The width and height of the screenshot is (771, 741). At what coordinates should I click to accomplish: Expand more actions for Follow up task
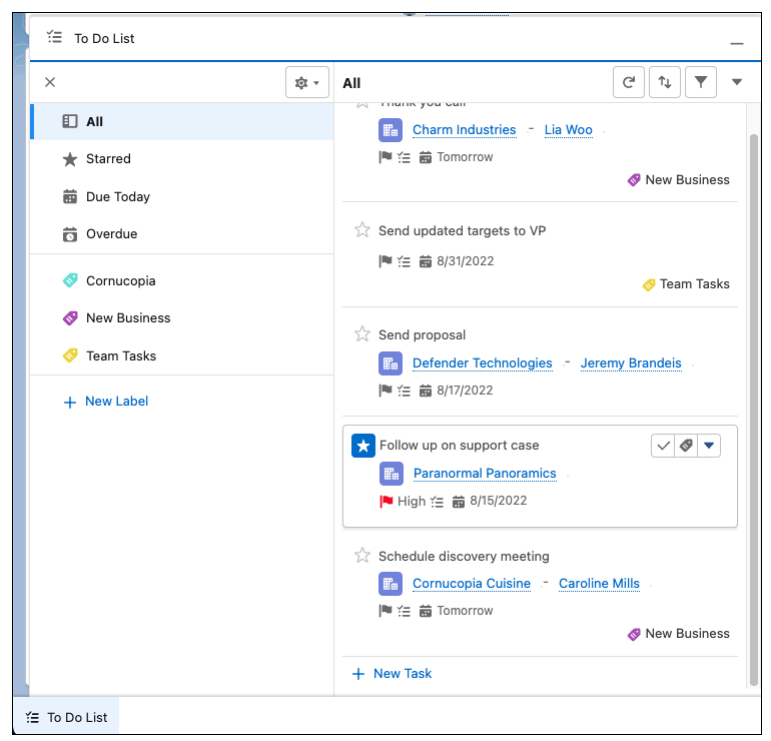(x=709, y=445)
